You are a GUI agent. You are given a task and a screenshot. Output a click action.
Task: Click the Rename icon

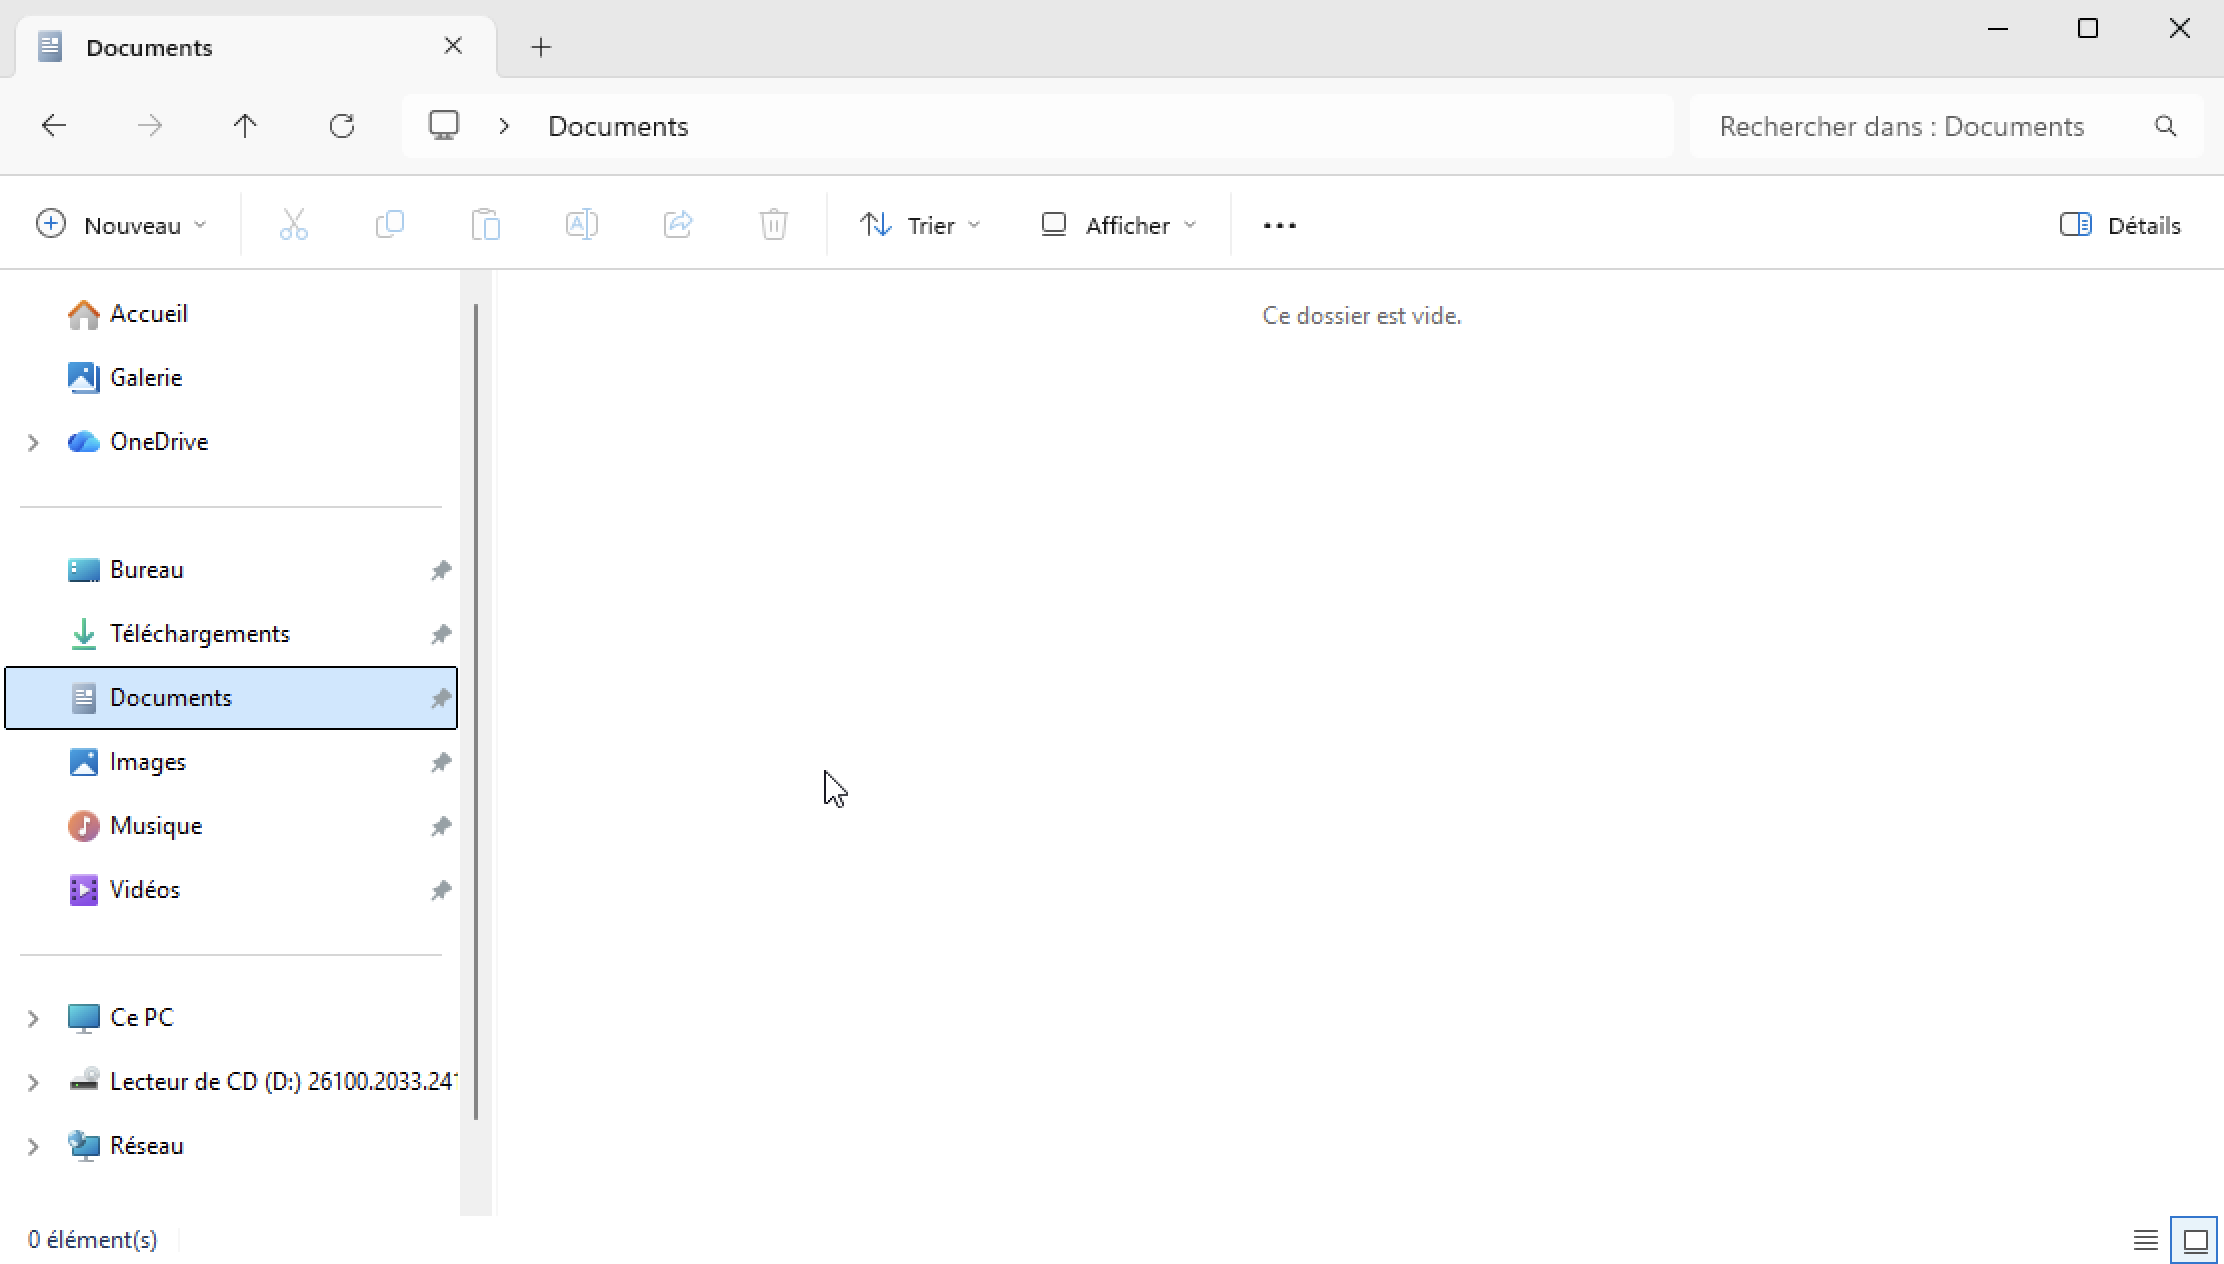(582, 224)
